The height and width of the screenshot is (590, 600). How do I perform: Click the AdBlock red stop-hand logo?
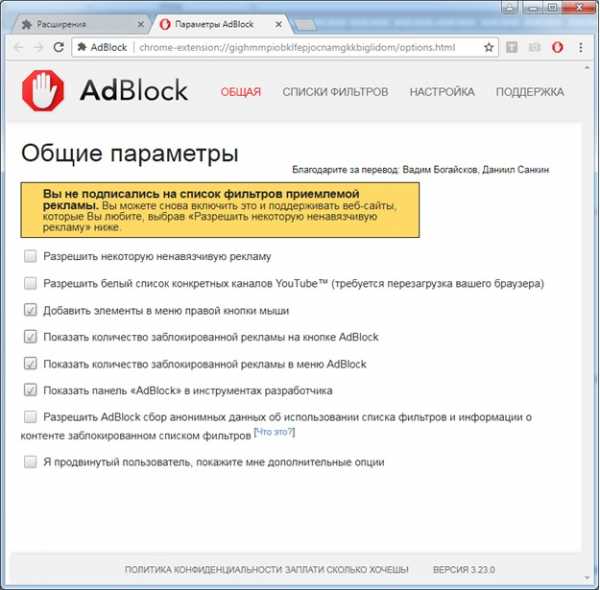point(43,91)
